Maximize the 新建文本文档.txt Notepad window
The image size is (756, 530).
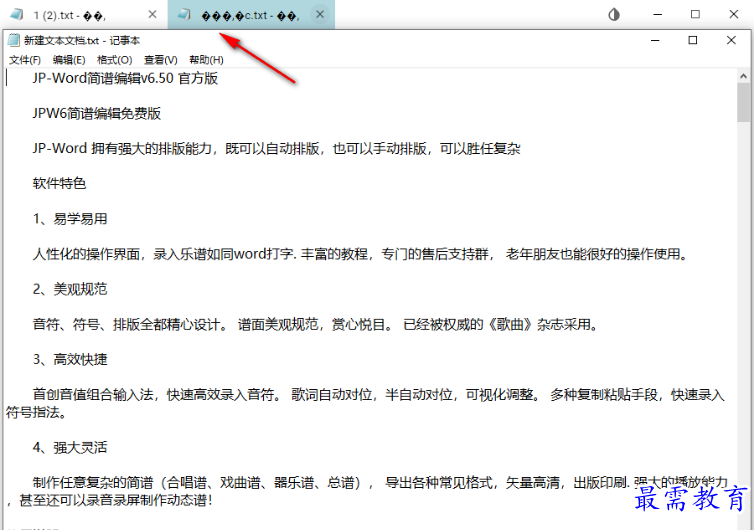[693, 40]
